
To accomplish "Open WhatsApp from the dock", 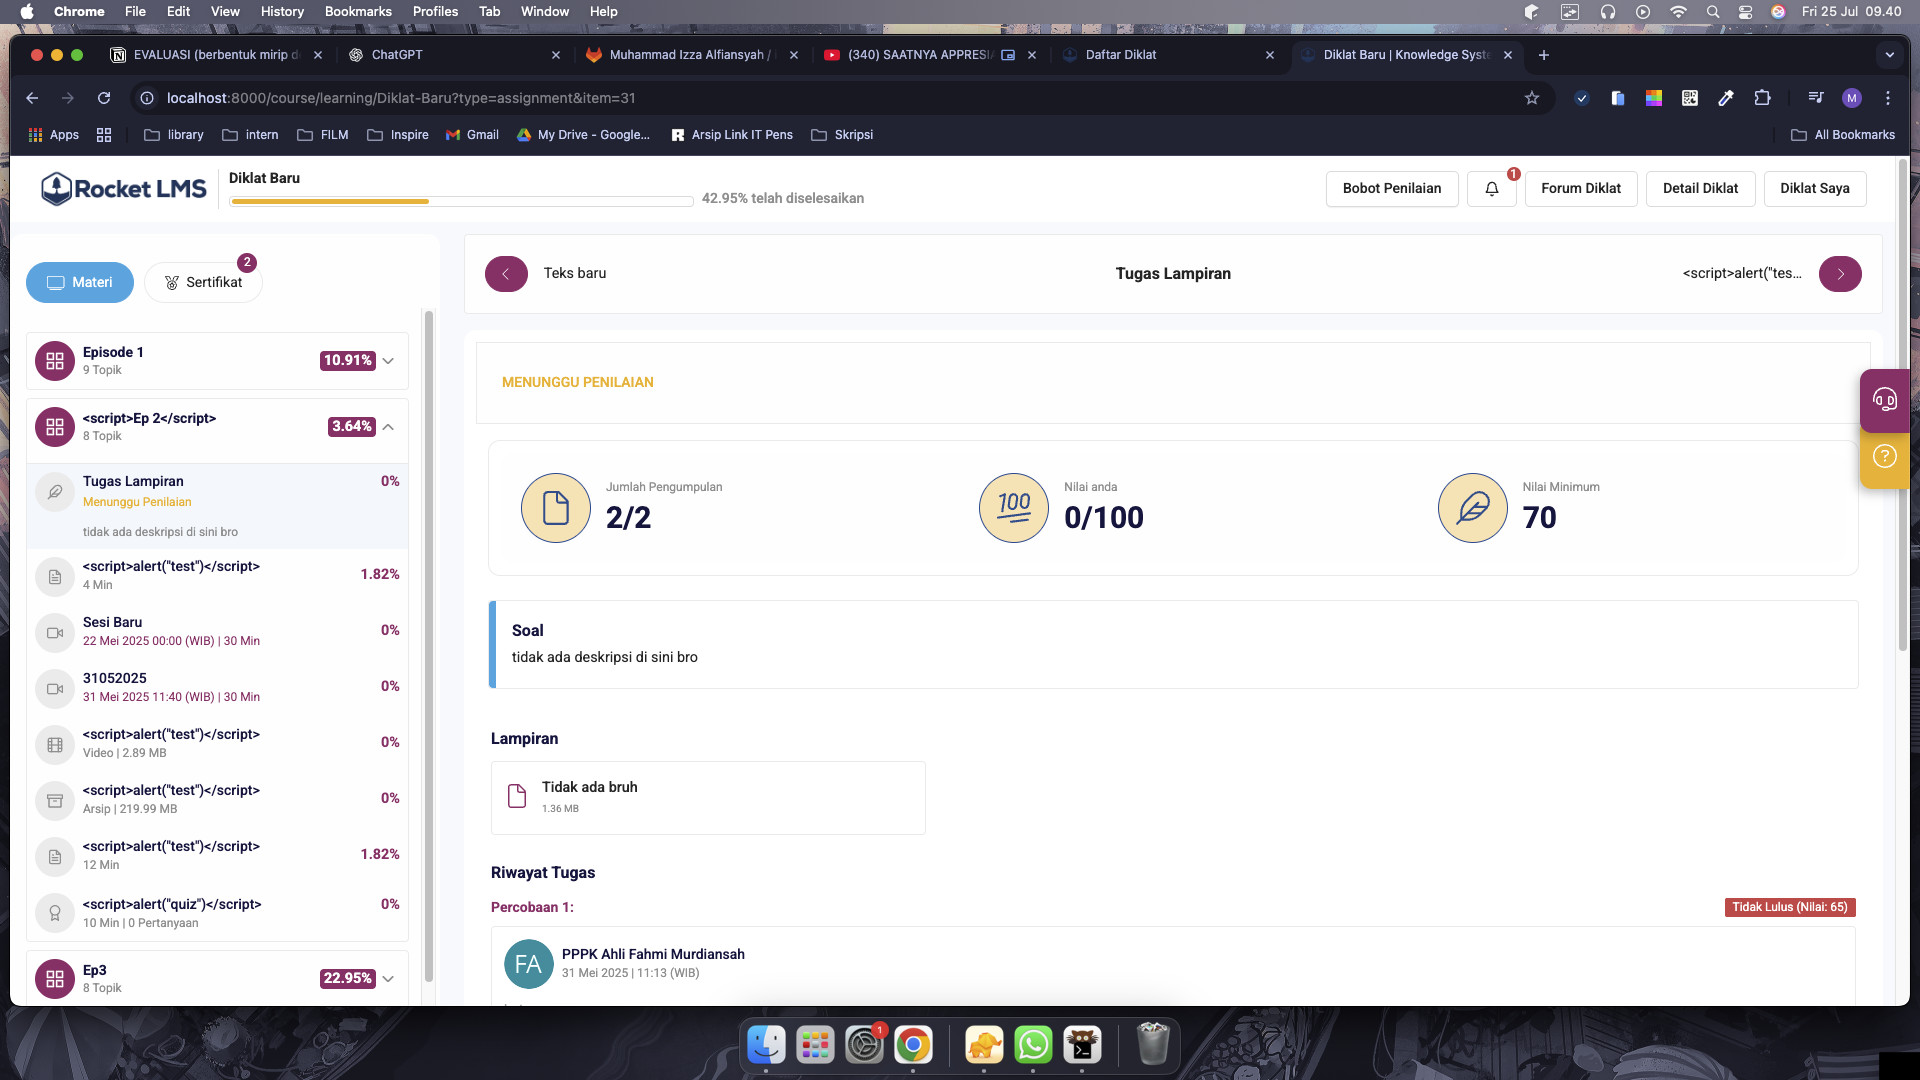I will point(1033,1045).
